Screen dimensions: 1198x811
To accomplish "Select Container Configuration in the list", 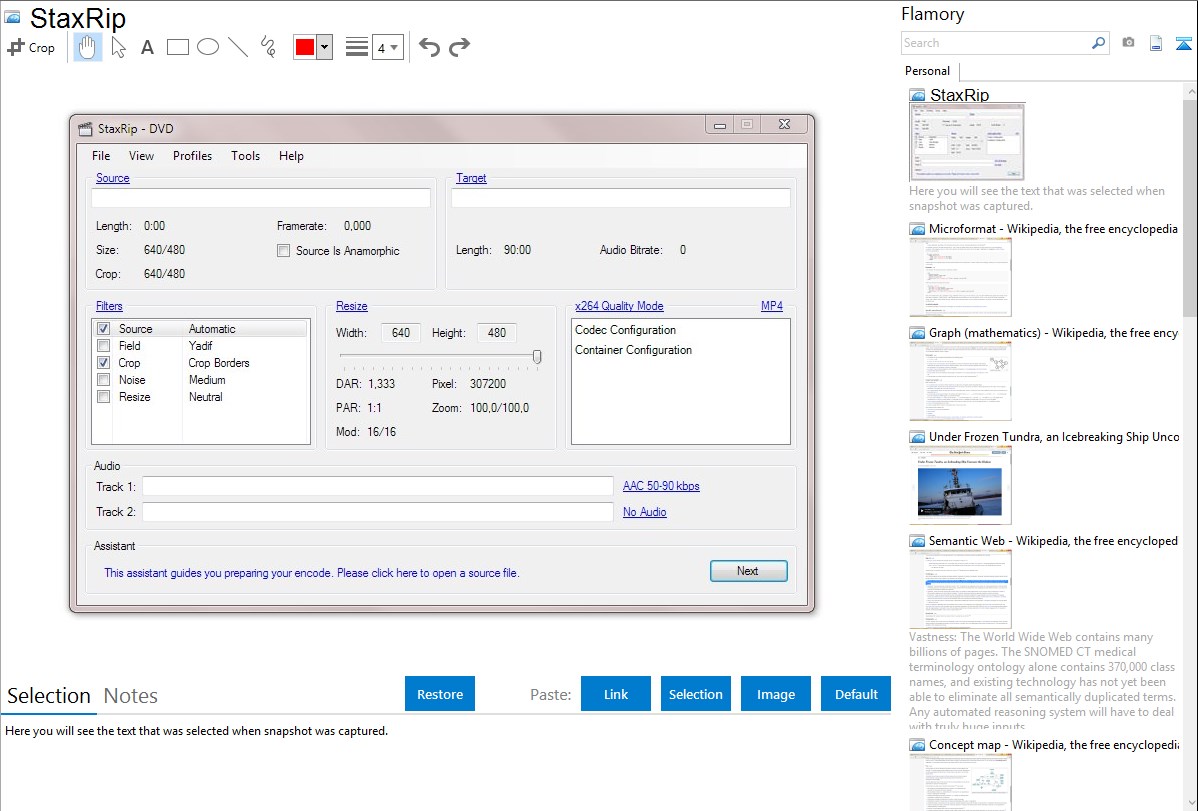I will point(633,350).
